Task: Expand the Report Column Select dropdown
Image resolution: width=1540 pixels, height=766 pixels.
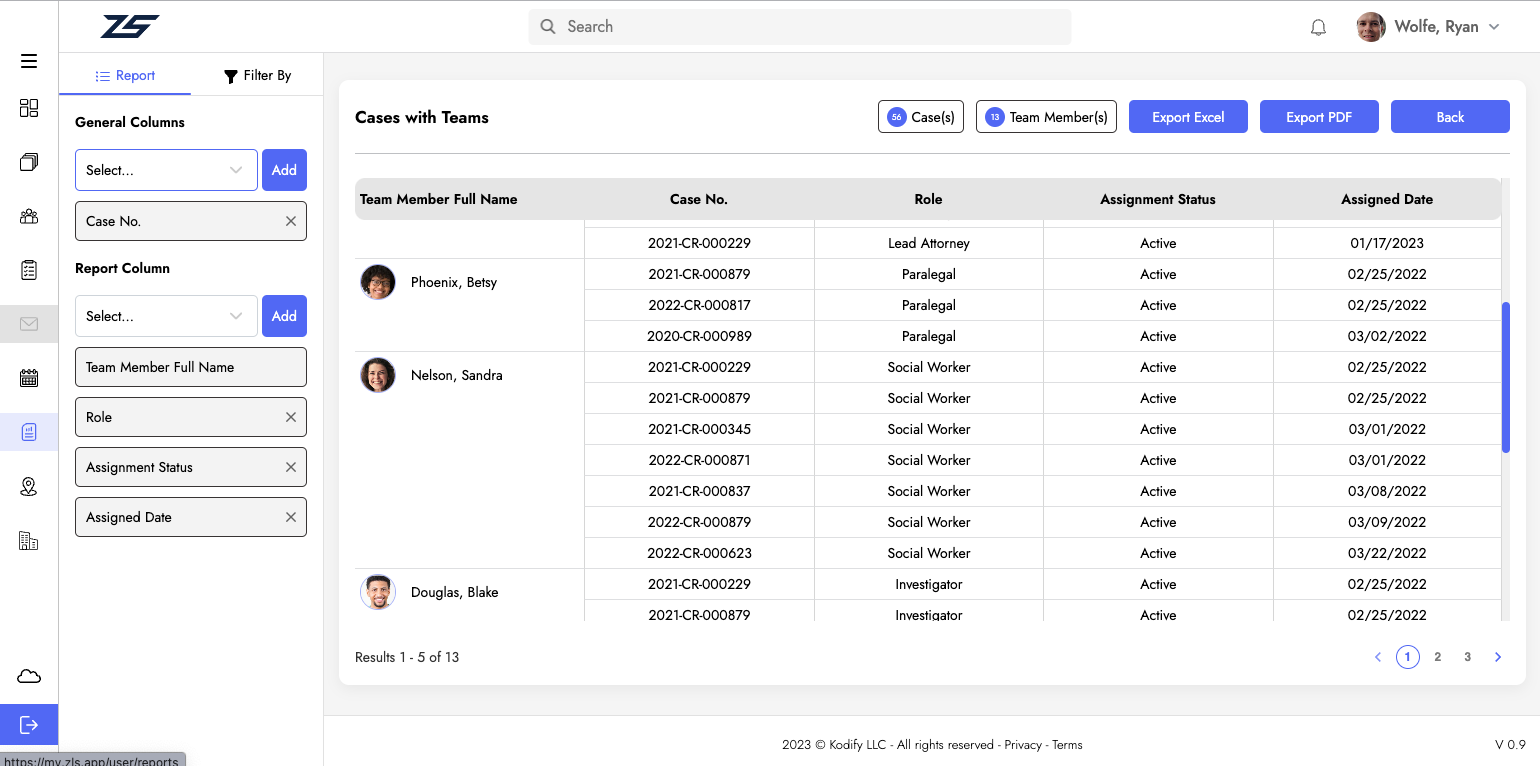Action: click(166, 316)
